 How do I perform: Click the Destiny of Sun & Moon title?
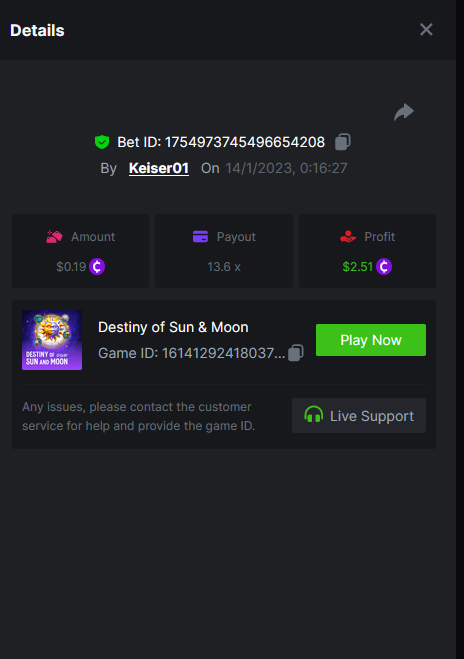(x=173, y=327)
